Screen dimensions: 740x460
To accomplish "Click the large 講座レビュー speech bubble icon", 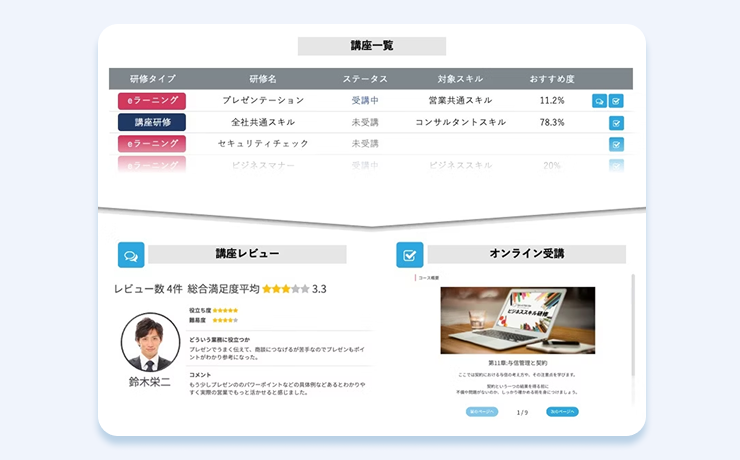I will pos(131,255).
